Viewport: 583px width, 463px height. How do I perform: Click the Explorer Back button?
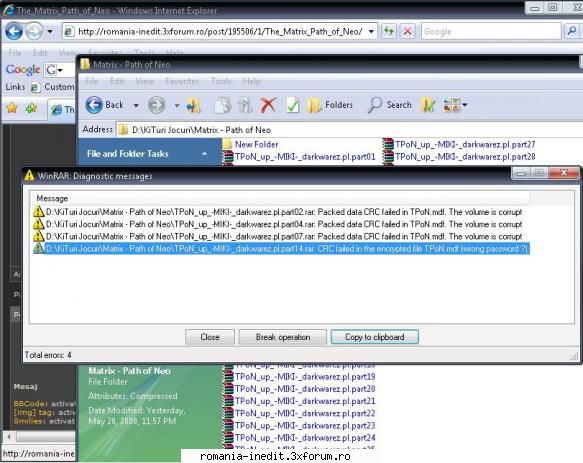[x=104, y=105]
